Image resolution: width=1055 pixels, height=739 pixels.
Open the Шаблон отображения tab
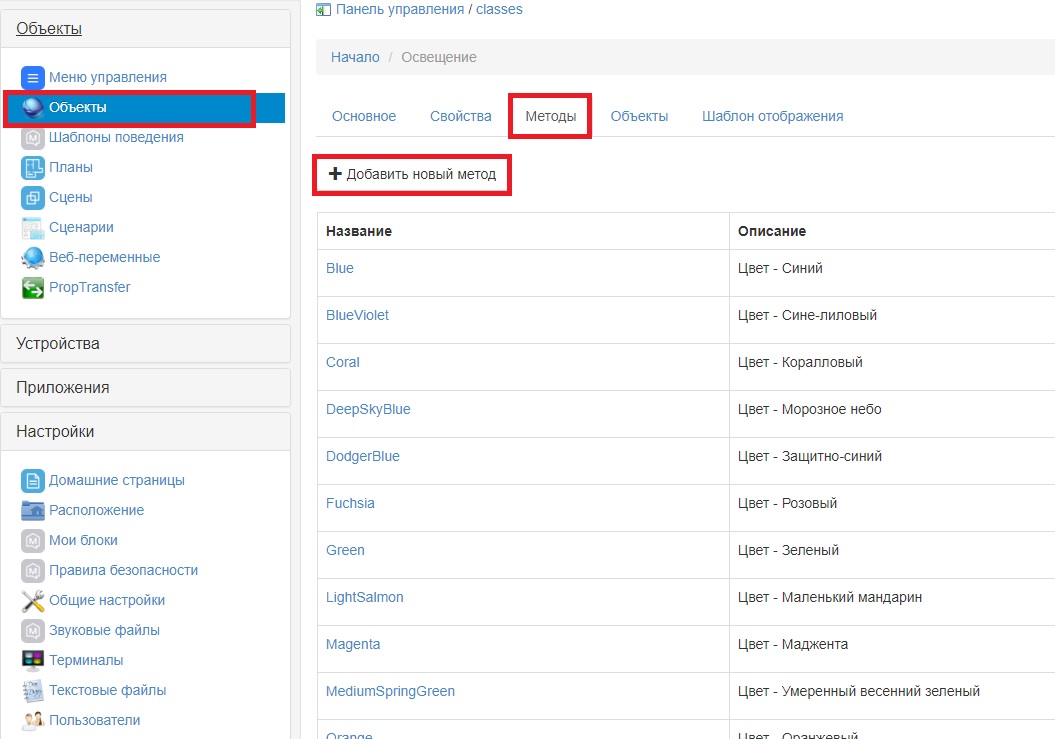pos(772,116)
